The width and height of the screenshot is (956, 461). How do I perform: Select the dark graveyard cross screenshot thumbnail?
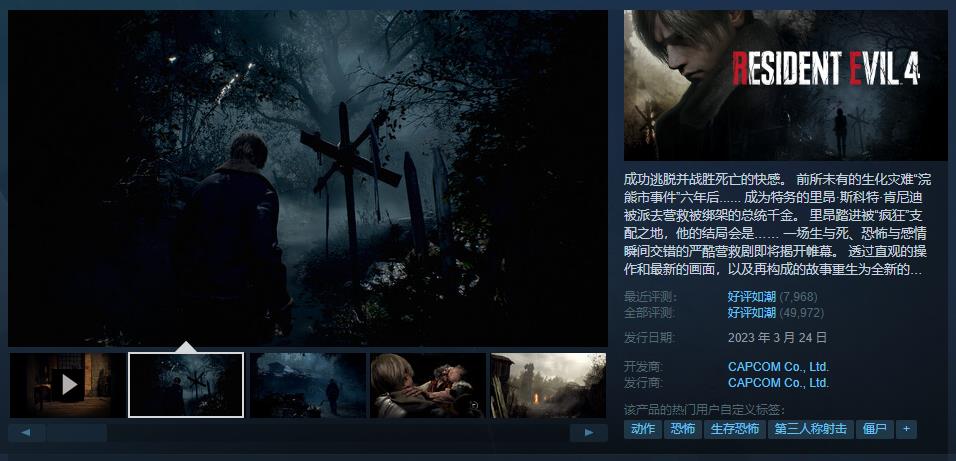tap(186, 385)
